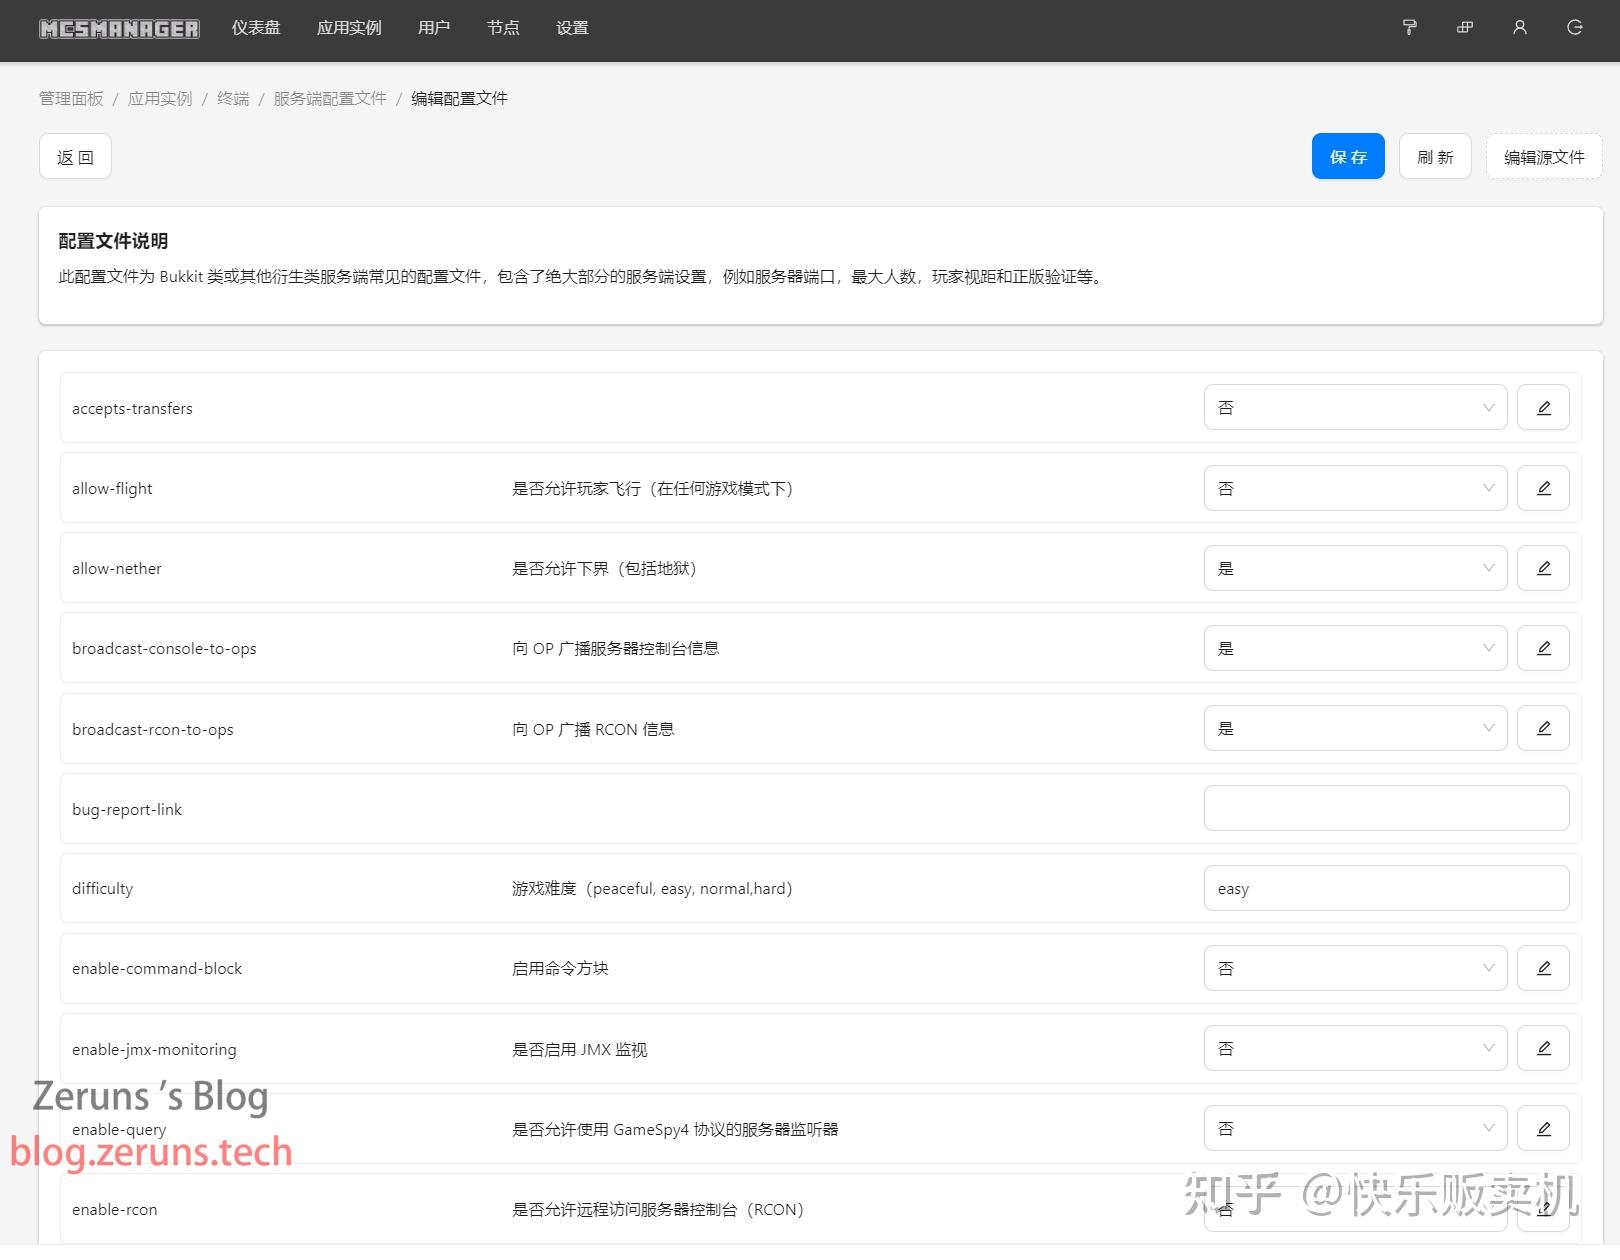Screen dimensions: 1620x1260
Task: Open the accepts-transfers value dropdown
Action: tap(1355, 408)
